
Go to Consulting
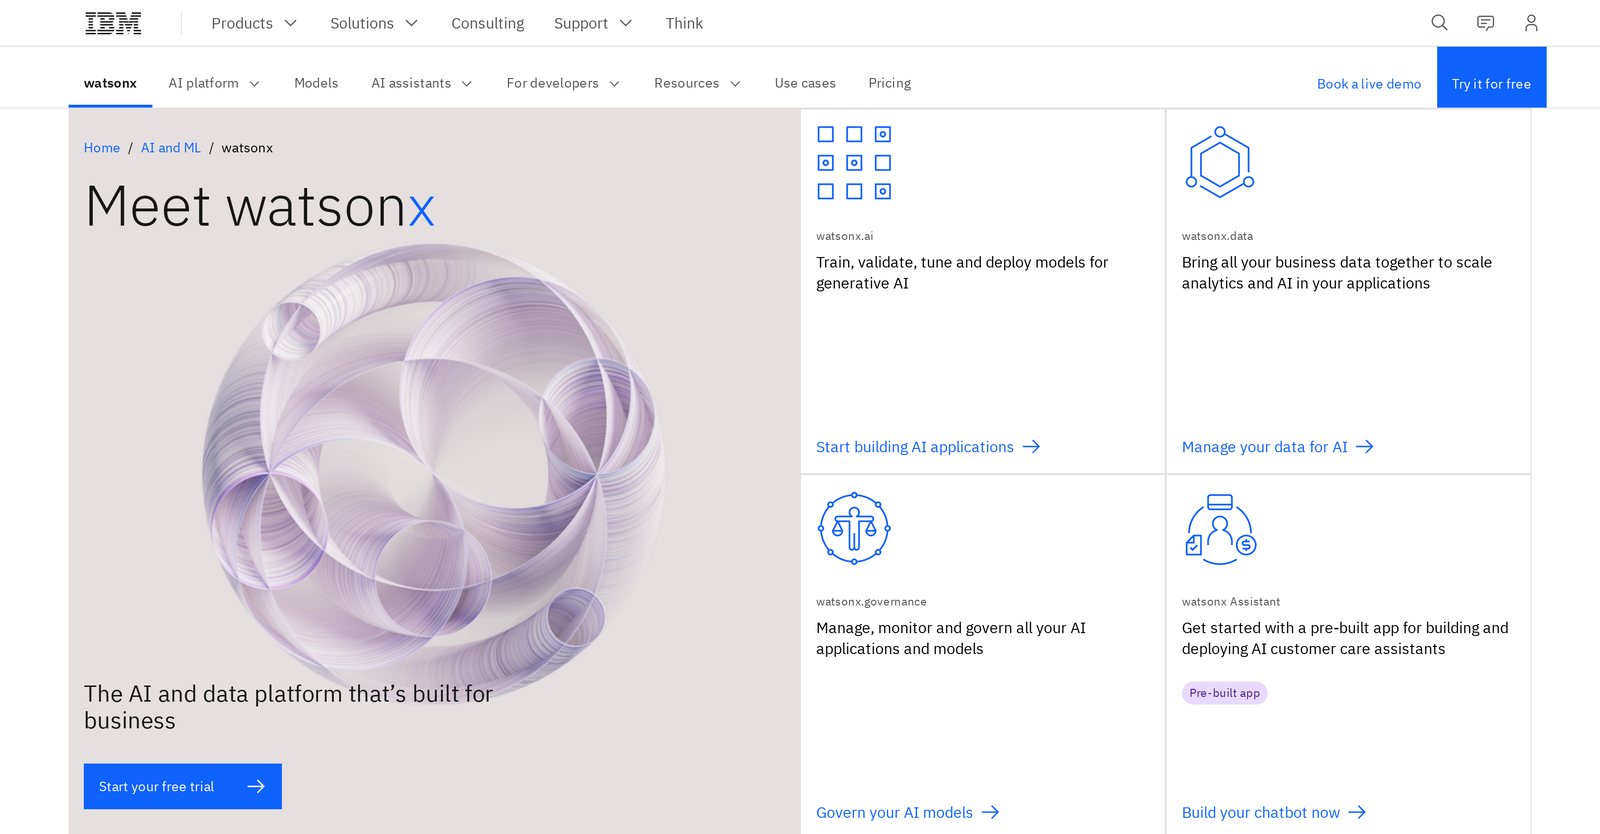tap(487, 23)
